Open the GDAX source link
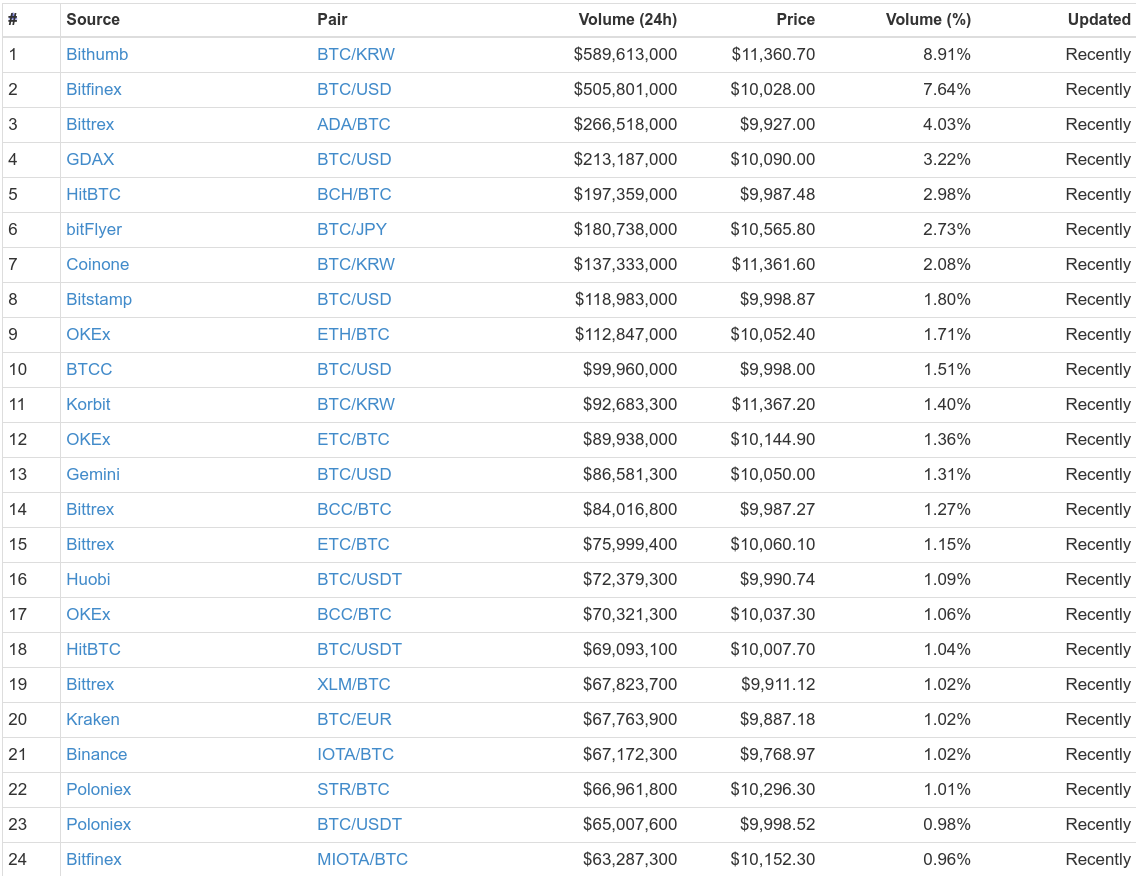Image resolution: width=1145 pixels, height=876 pixels. [x=91, y=160]
